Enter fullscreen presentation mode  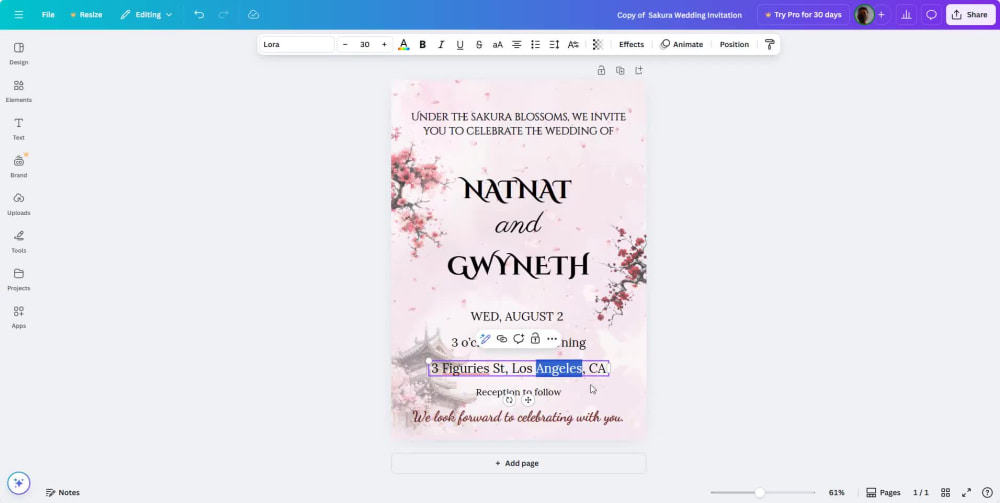pos(967,492)
